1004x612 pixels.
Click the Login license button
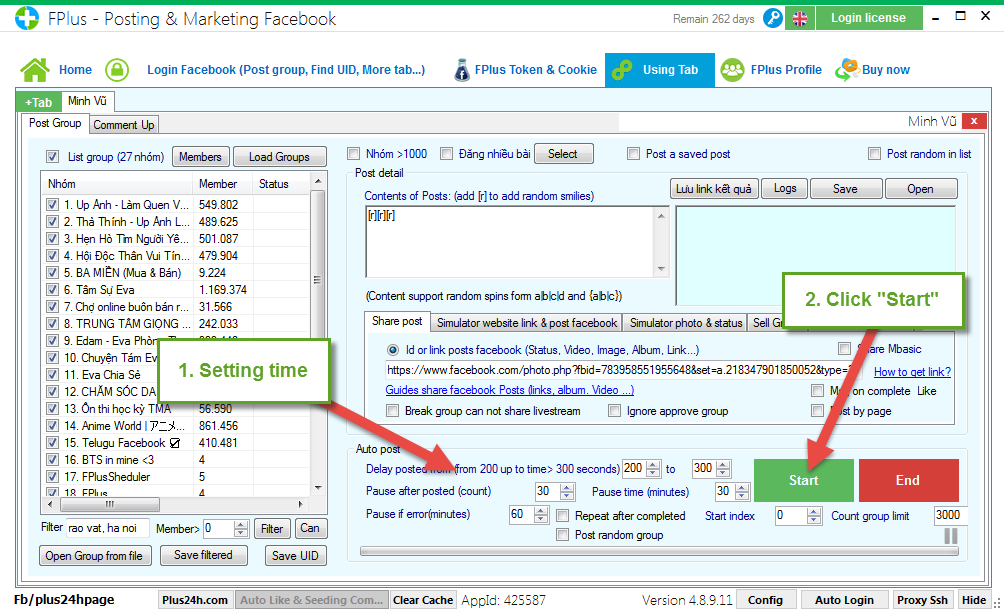coord(868,18)
